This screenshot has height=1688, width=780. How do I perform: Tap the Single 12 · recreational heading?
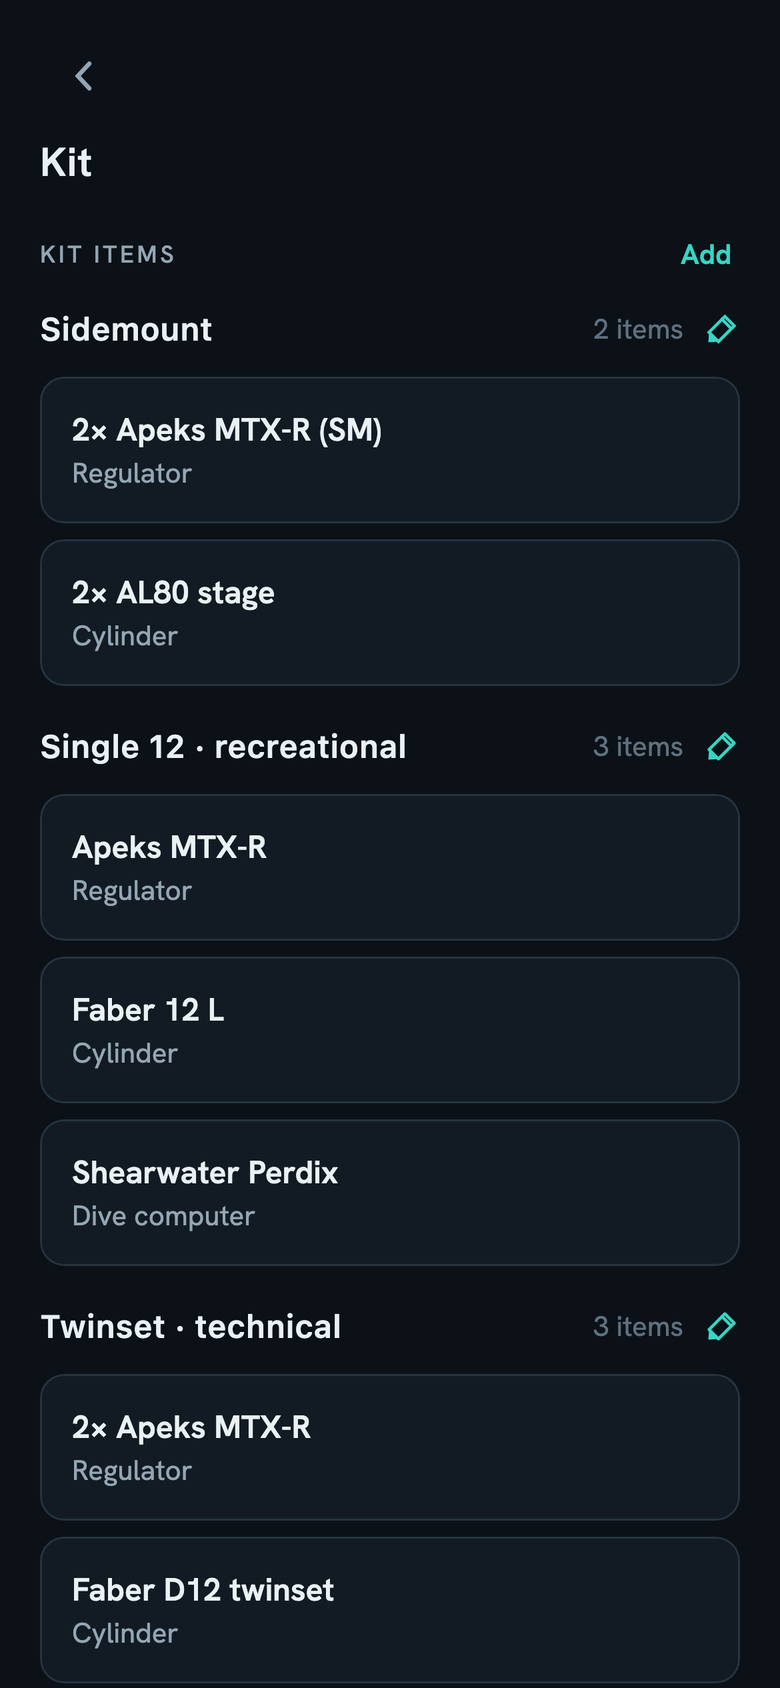[x=223, y=747]
